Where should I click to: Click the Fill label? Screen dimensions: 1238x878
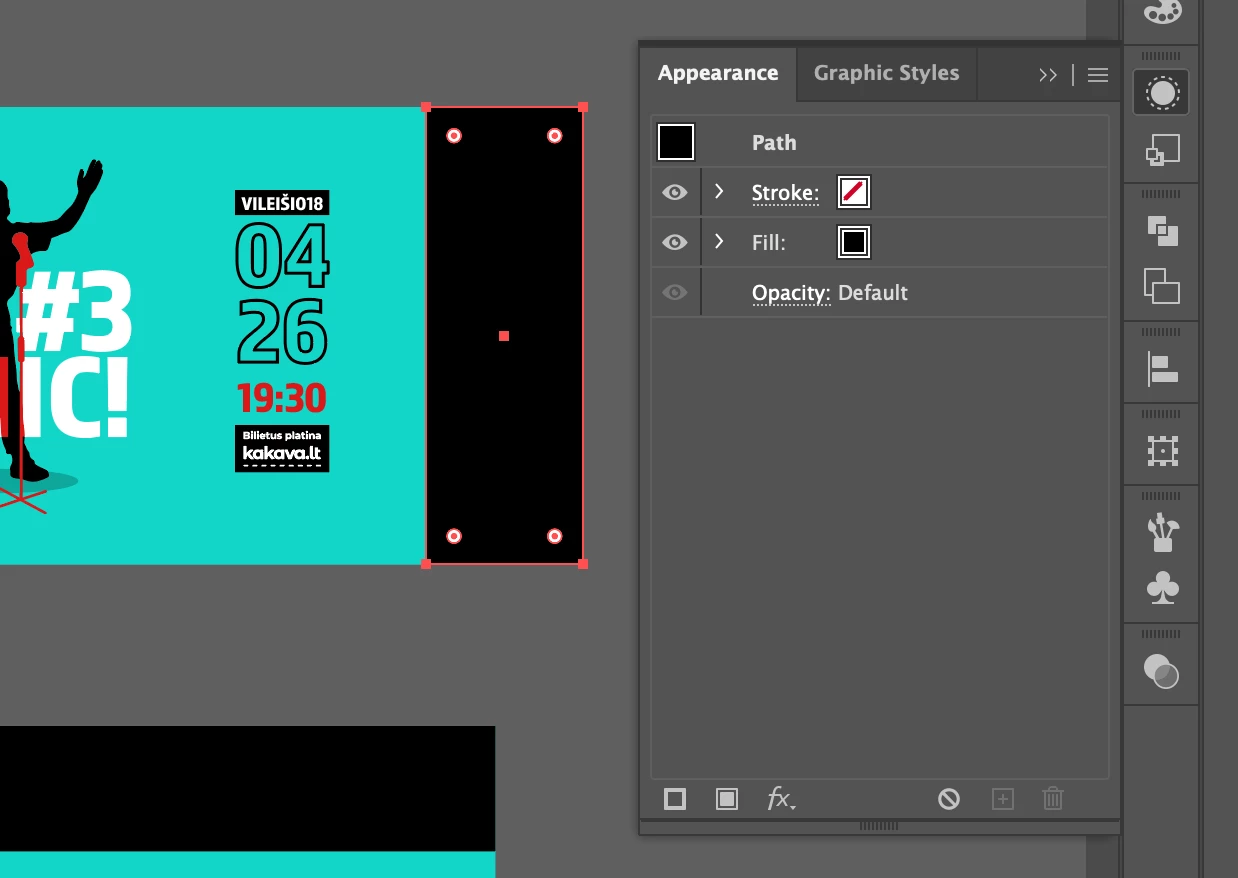[769, 243]
